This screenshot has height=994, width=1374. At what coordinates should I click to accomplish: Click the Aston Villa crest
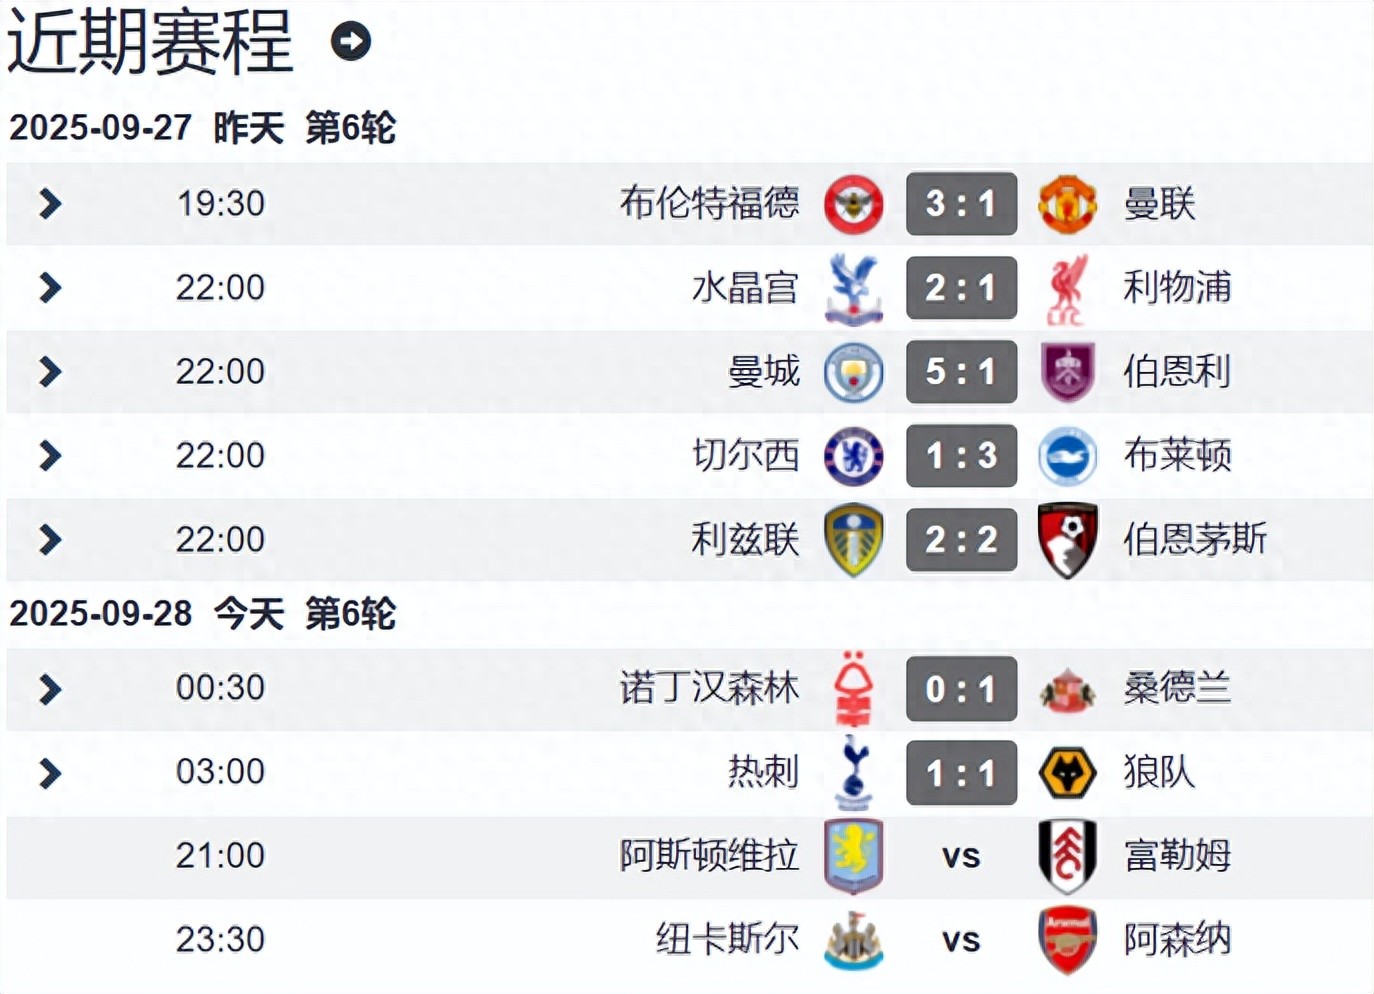[x=853, y=856]
